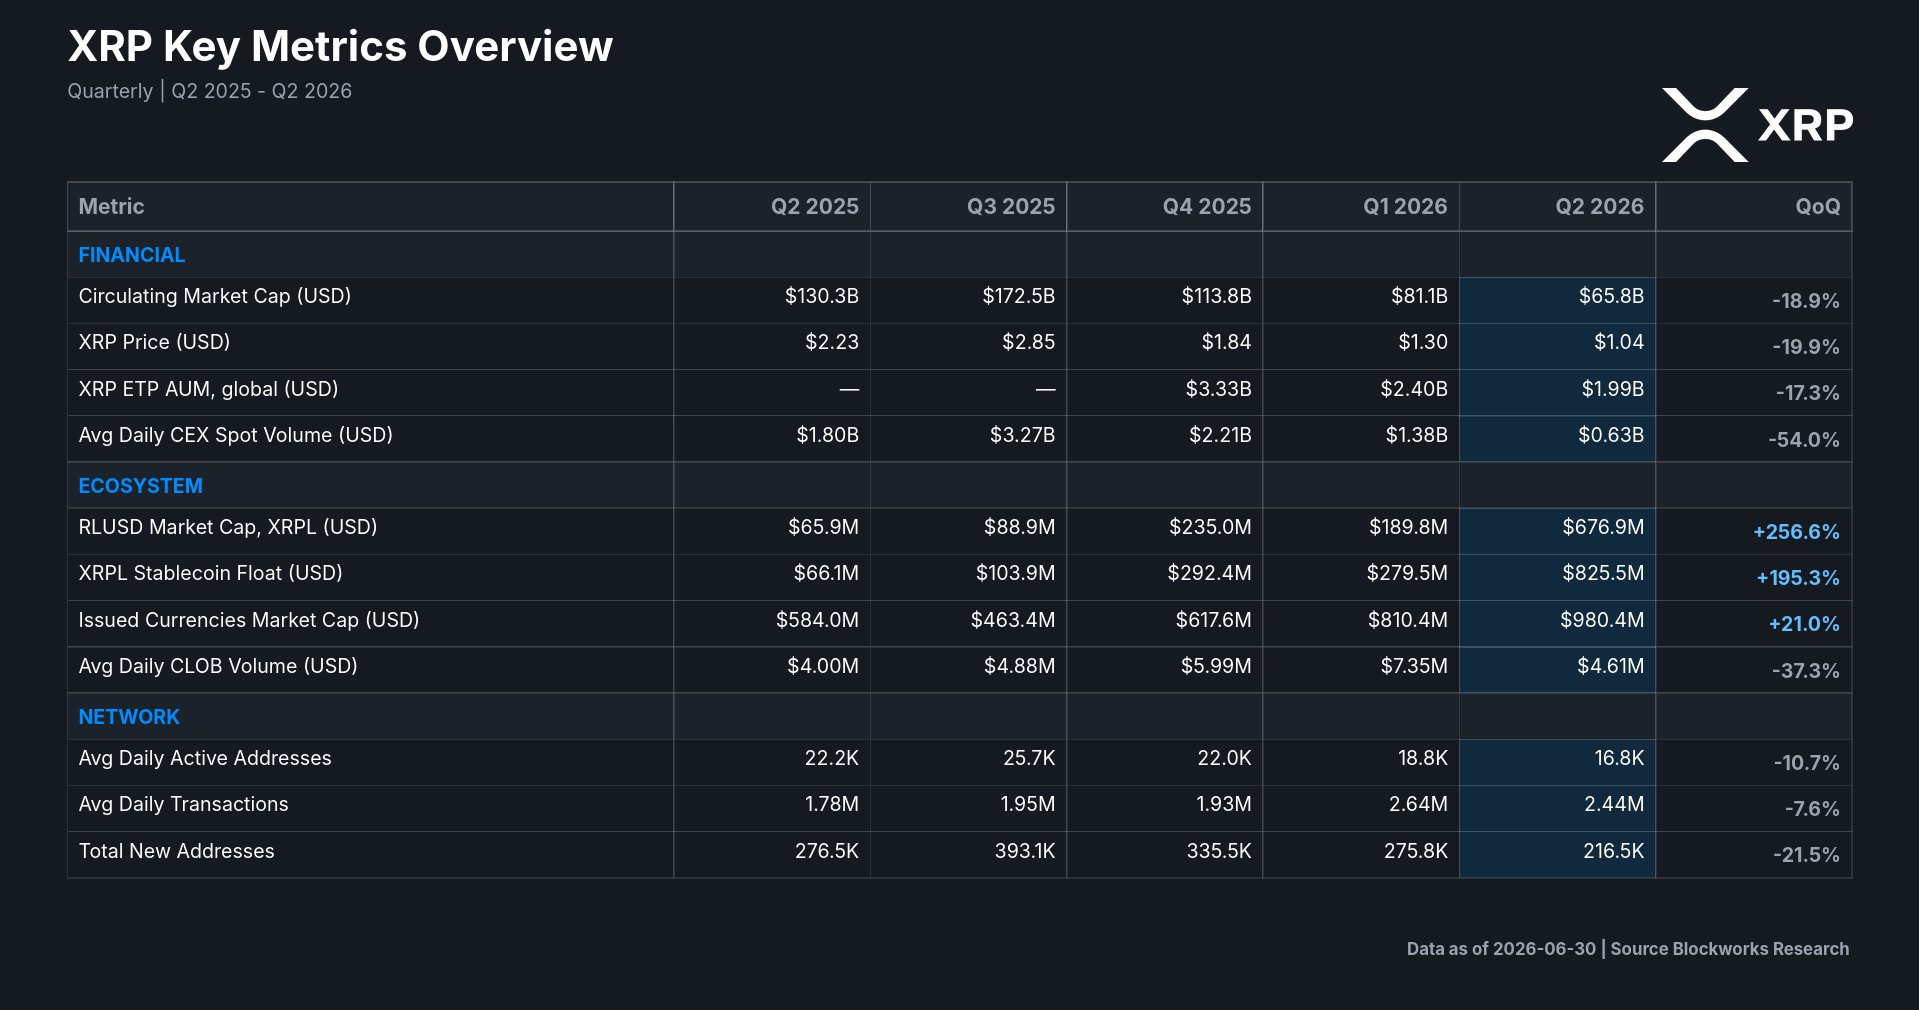Click the 'FINANCIAL' section heading
Image resolution: width=1919 pixels, height=1010 pixels.
pyautogui.click(x=132, y=255)
